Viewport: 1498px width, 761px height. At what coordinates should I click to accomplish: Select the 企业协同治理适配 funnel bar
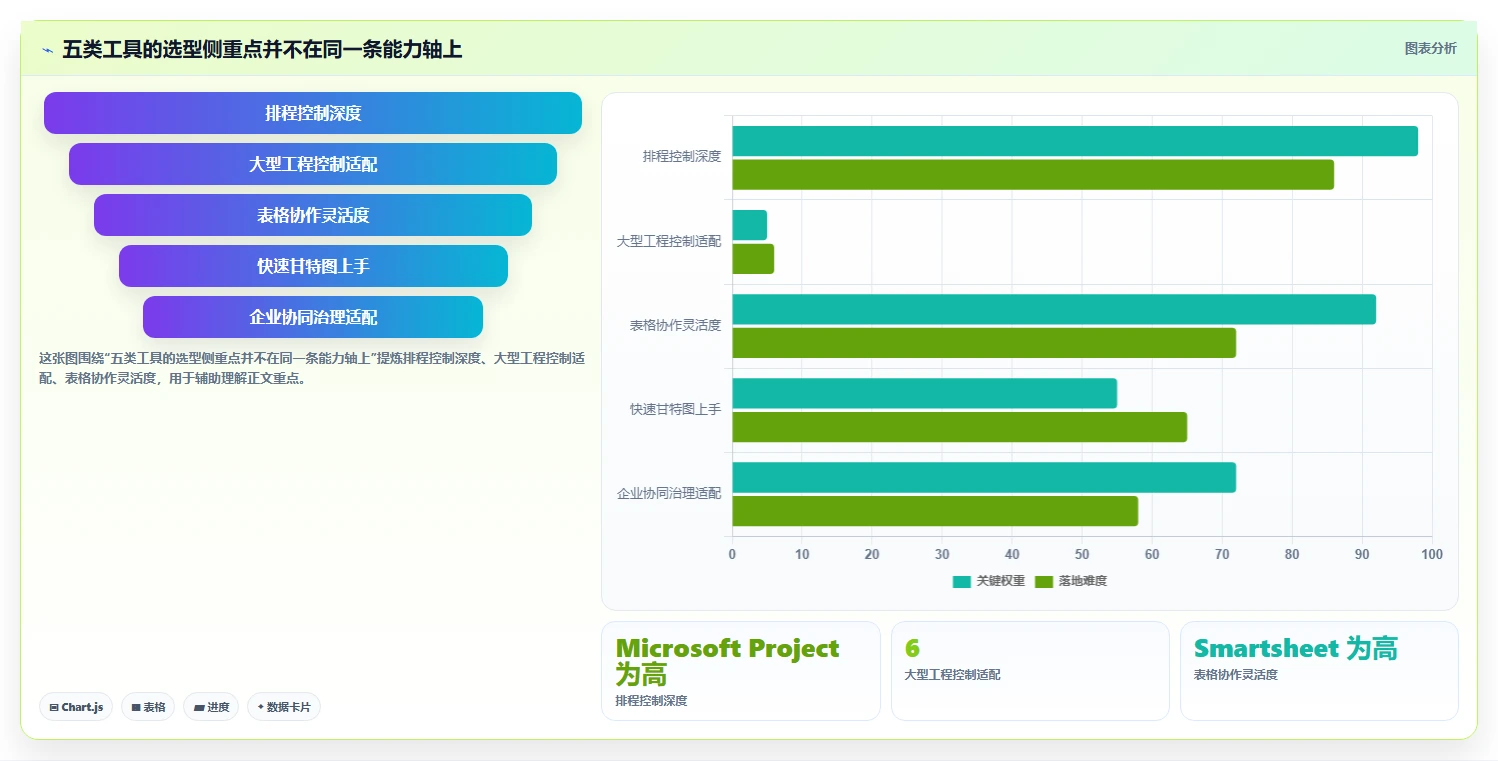[x=313, y=317]
